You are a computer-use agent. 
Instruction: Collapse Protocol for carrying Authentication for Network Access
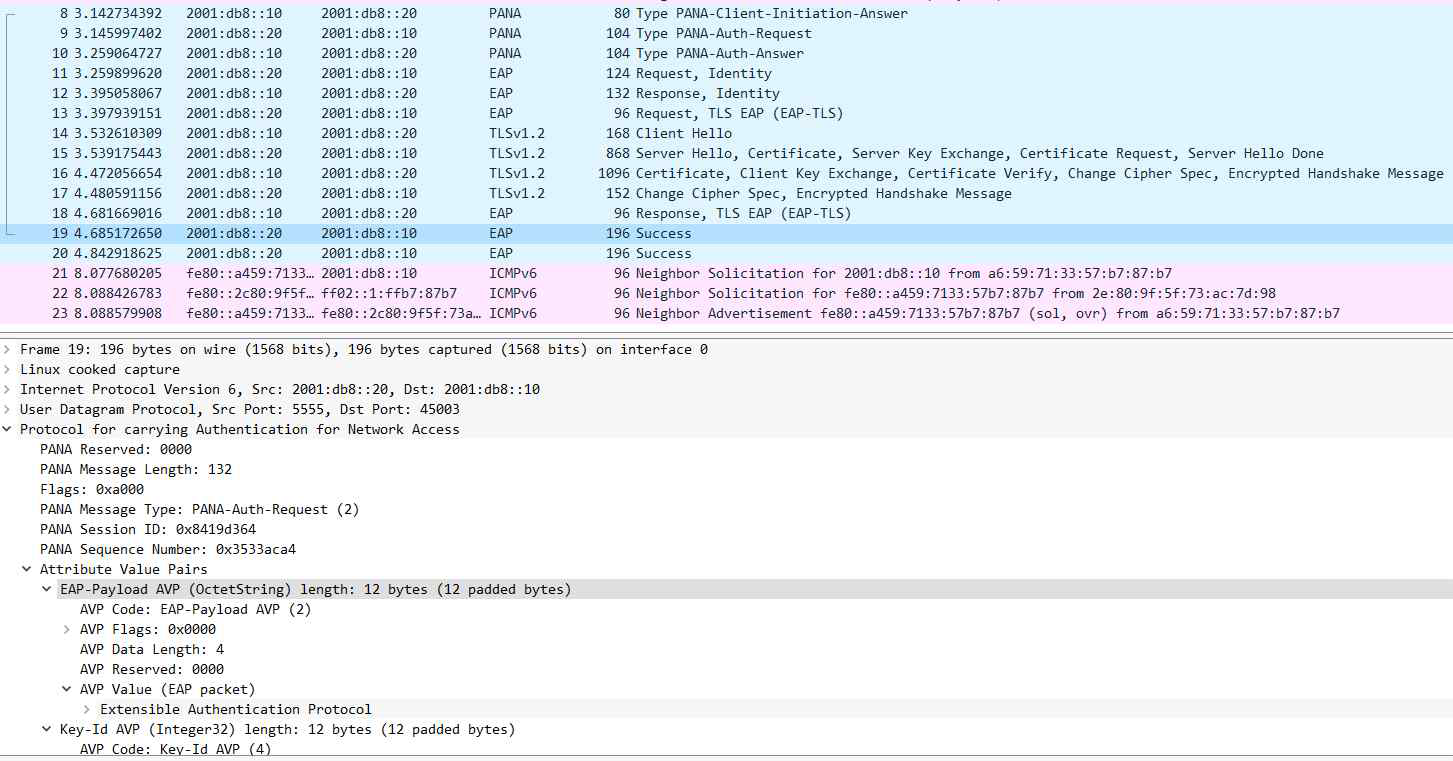[8, 429]
